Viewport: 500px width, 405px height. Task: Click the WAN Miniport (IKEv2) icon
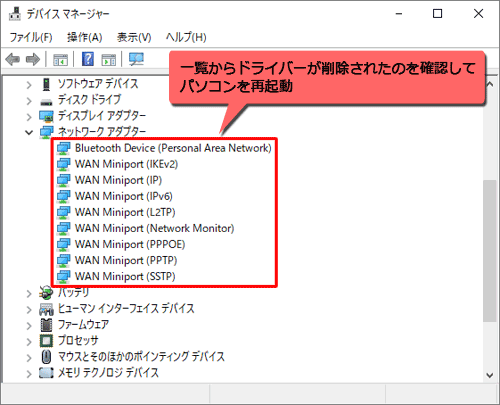point(63,164)
